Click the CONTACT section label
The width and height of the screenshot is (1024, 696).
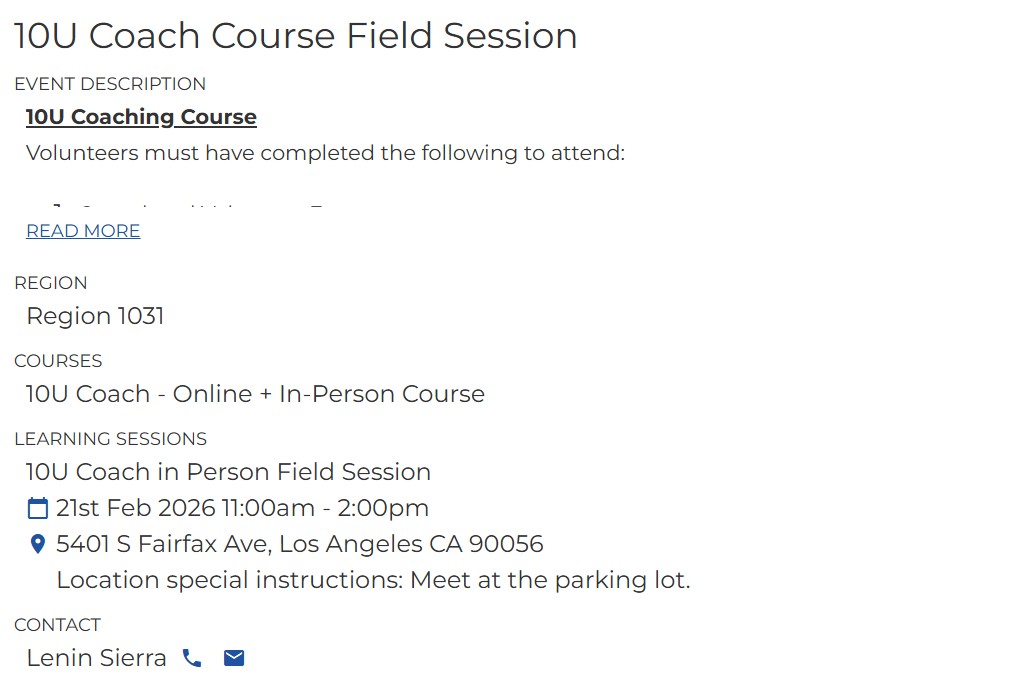click(57, 625)
